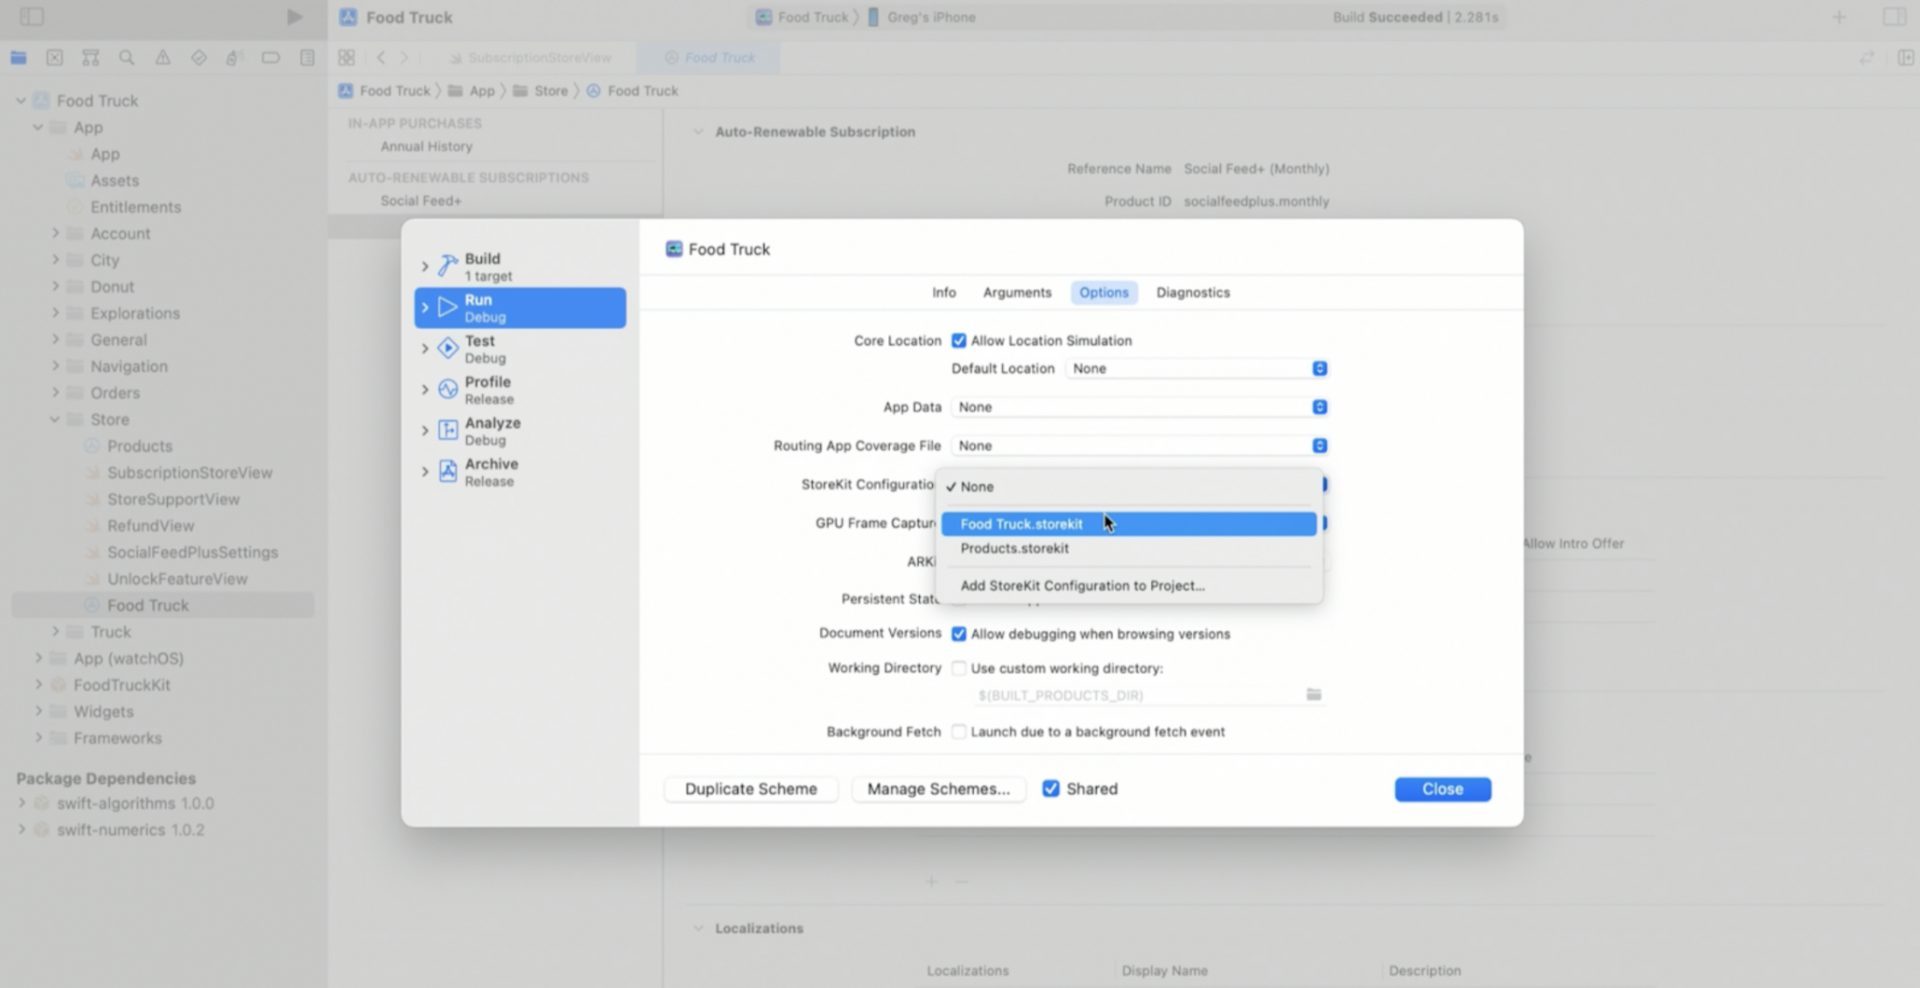
Task: Click the Build hammer icon in scheme list
Action: tap(448, 266)
